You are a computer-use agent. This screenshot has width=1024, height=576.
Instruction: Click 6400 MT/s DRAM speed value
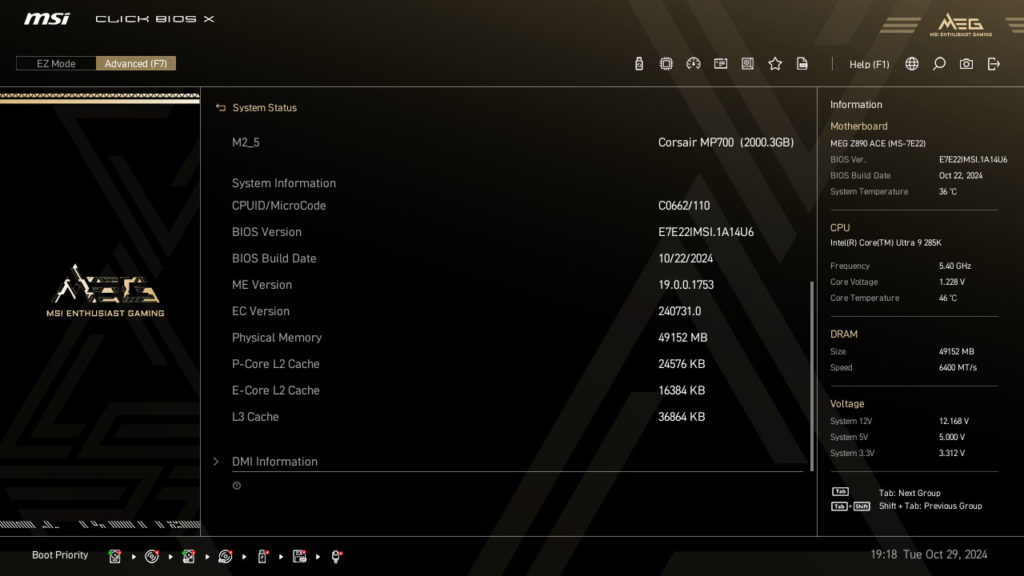(958, 368)
